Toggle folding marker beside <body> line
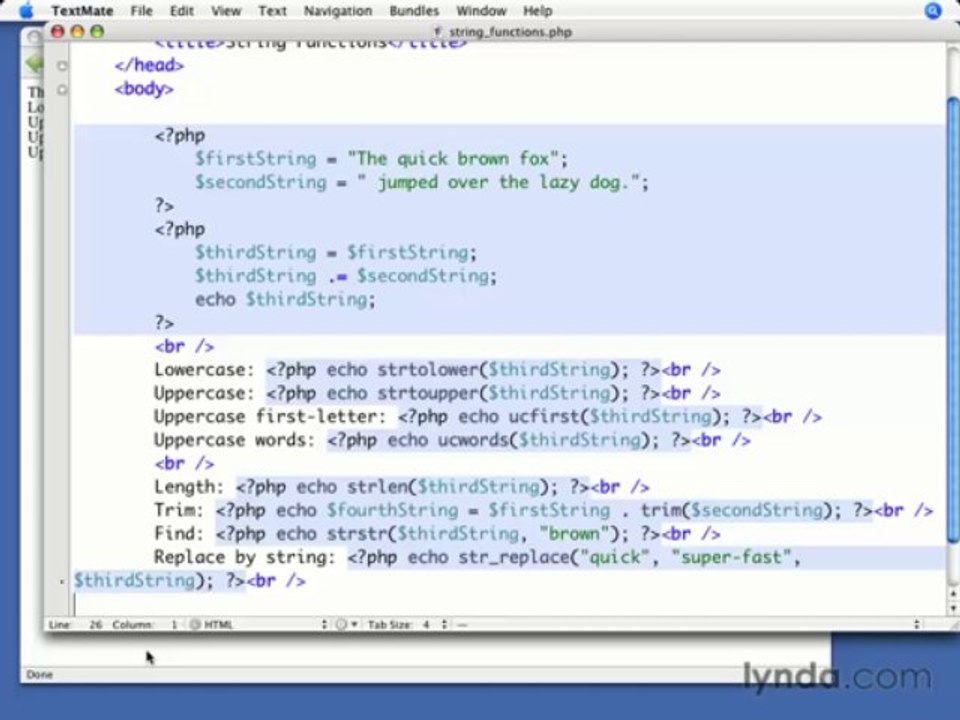Viewport: 960px width, 720px height. pos(62,89)
